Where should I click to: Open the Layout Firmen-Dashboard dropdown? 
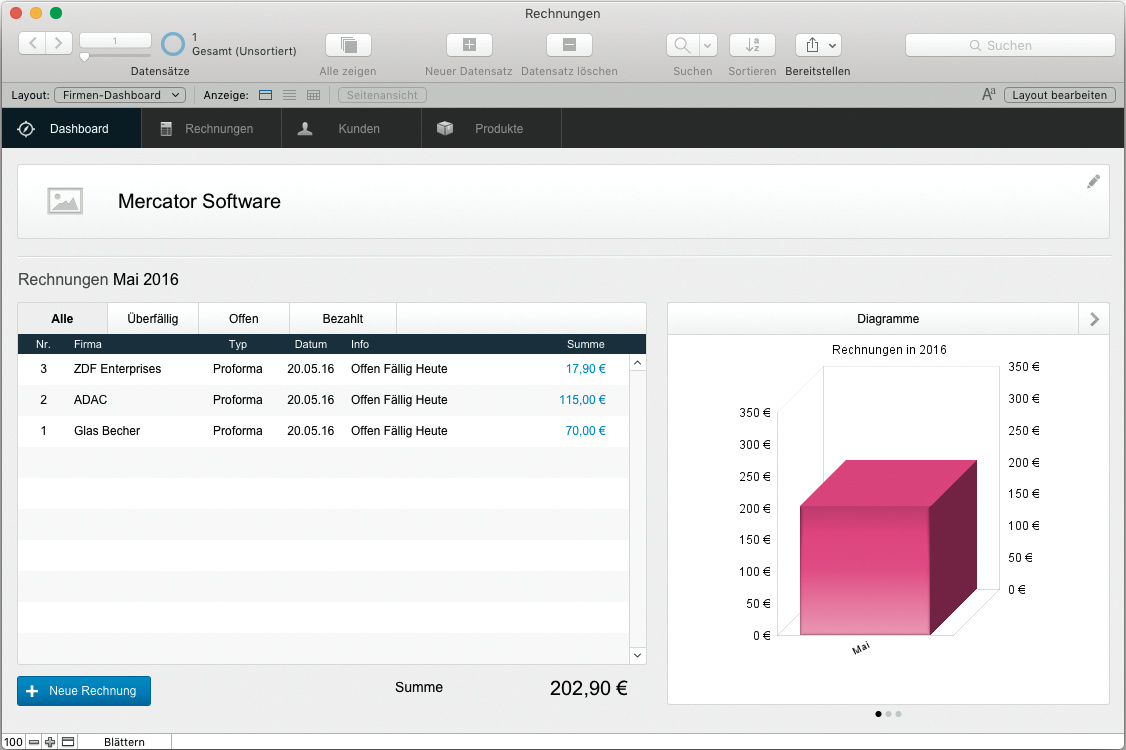119,95
